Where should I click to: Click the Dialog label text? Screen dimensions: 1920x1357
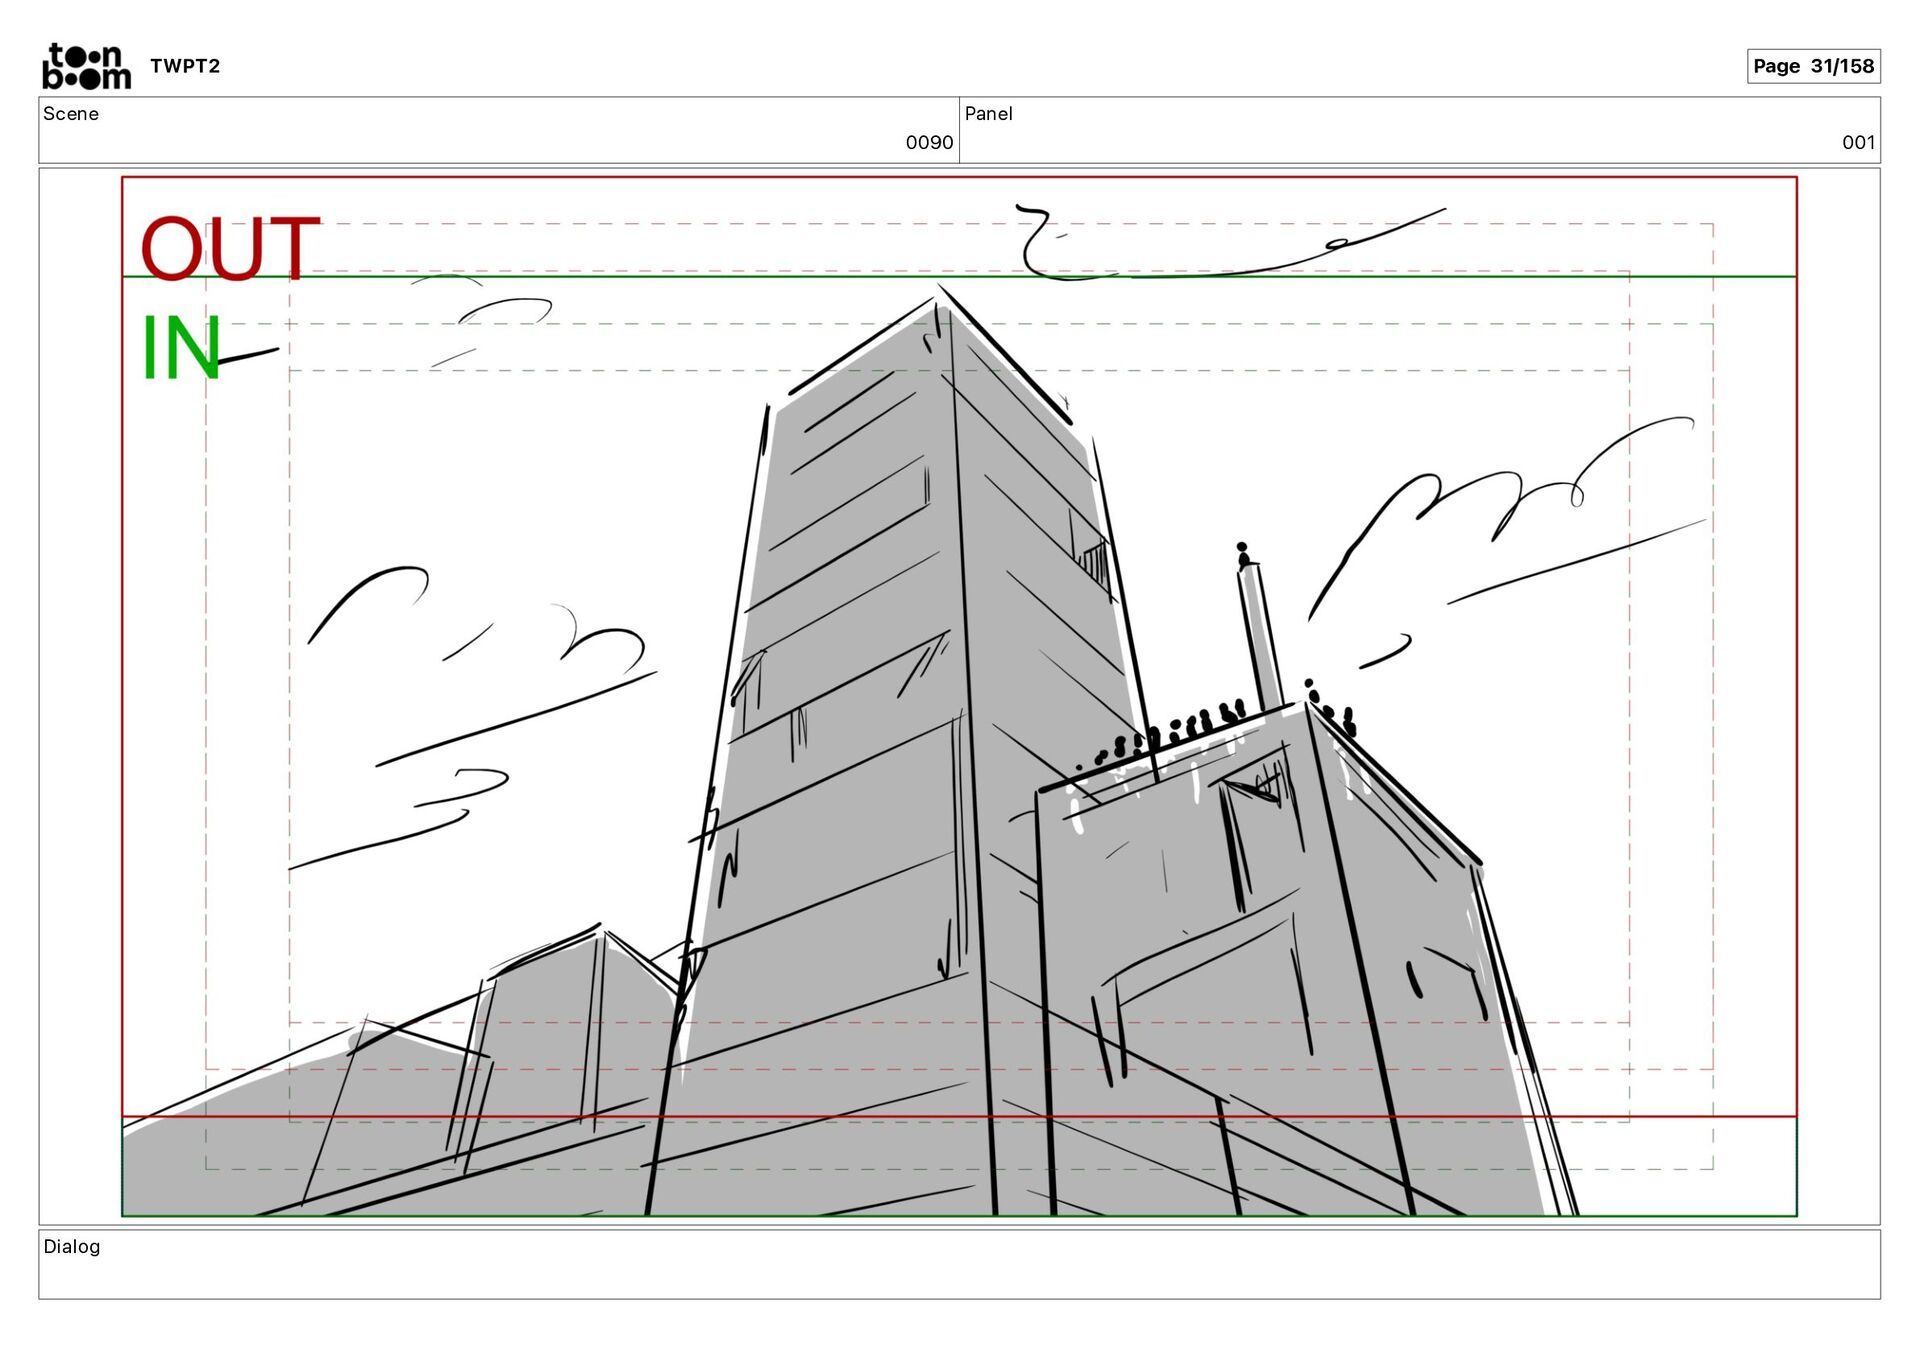click(x=72, y=1247)
